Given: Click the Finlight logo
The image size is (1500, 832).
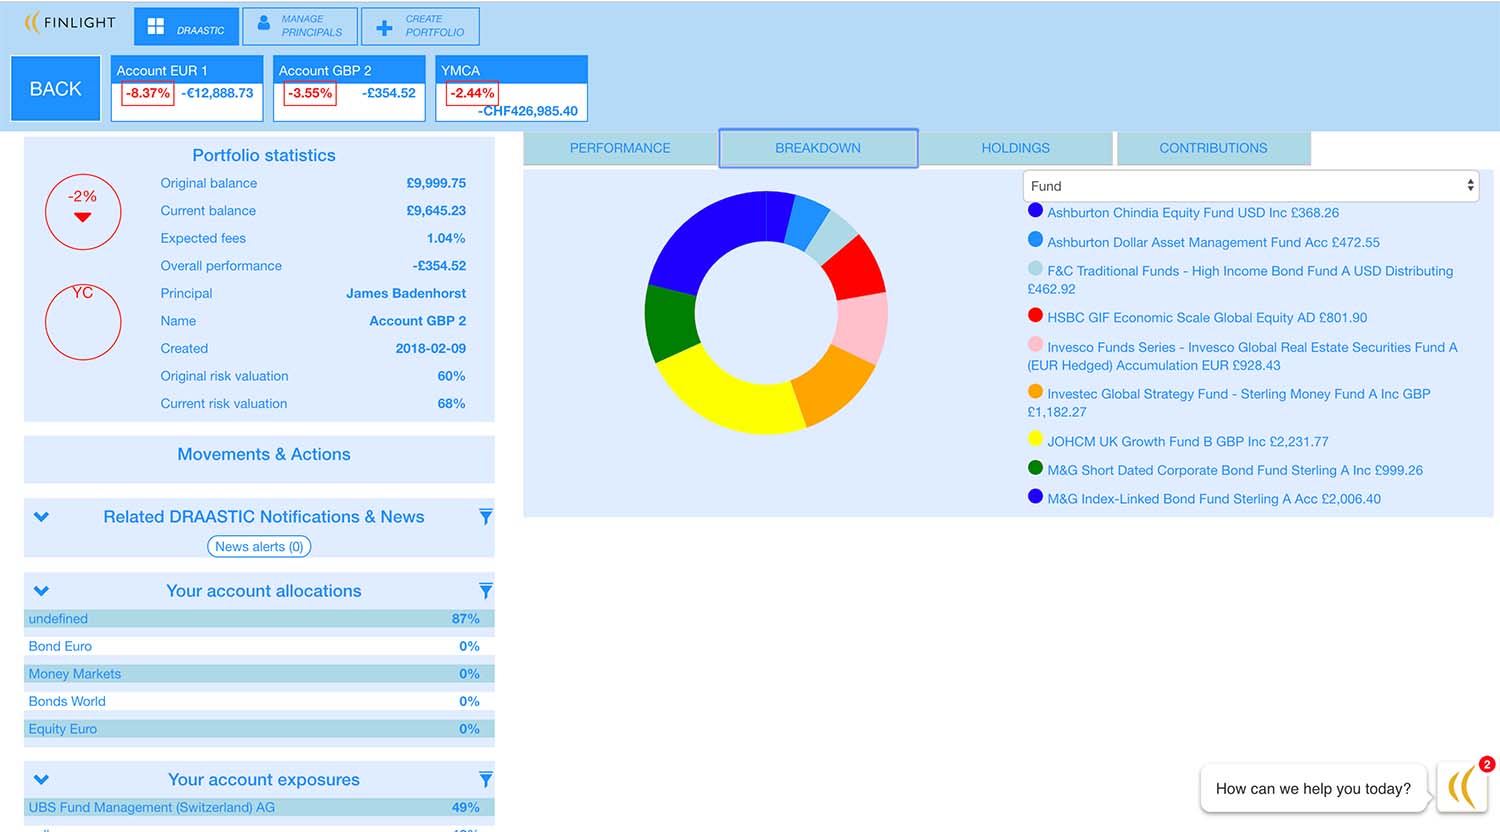Looking at the screenshot, I should coord(70,22).
